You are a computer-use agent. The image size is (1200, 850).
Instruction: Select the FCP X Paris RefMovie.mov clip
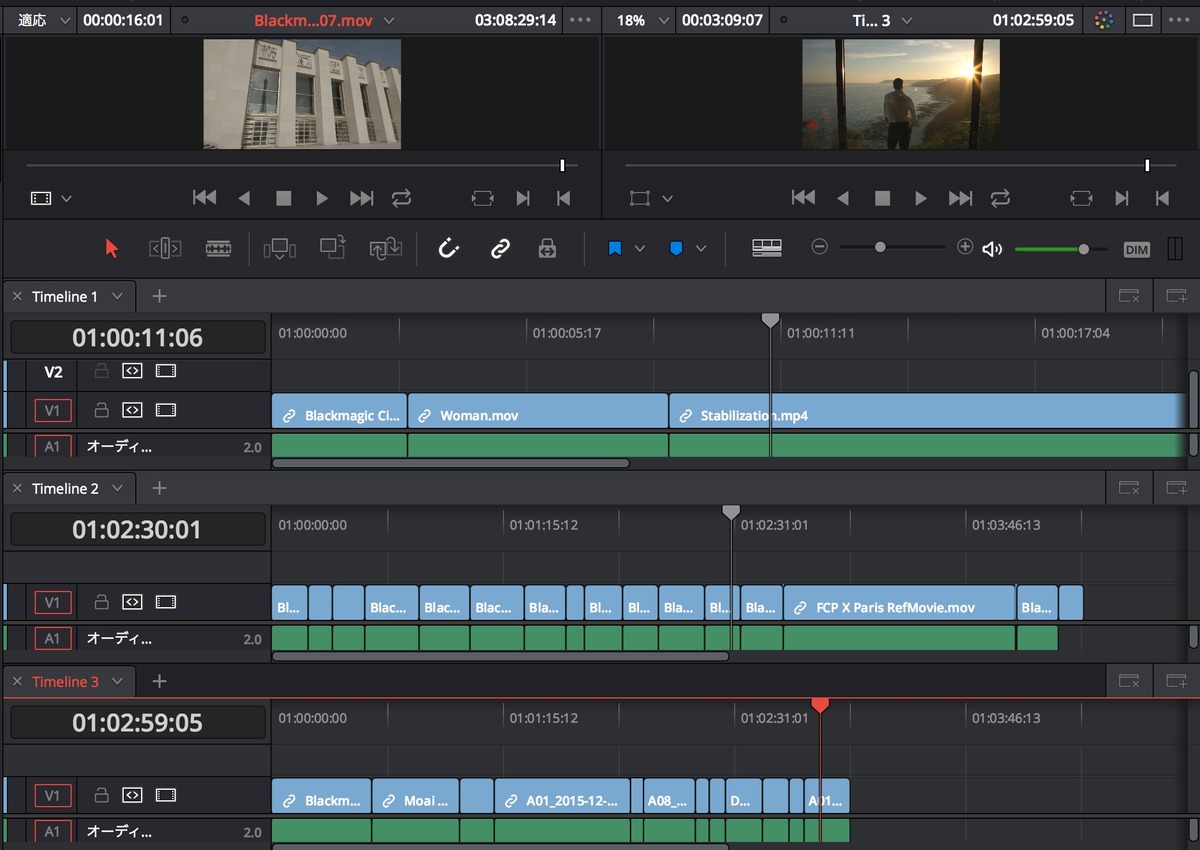[x=900, y=602]
